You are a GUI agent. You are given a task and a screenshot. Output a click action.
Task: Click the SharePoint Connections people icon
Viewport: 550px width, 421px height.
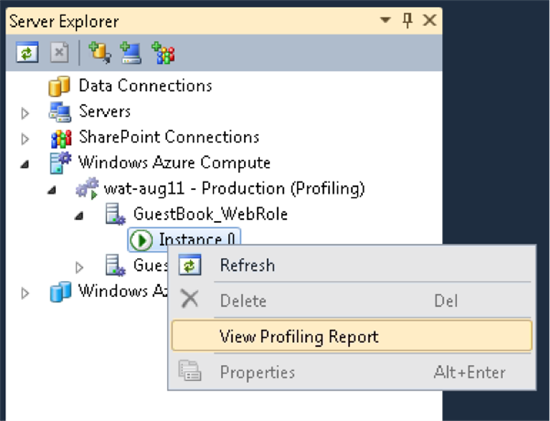click(x=61, y=138)
